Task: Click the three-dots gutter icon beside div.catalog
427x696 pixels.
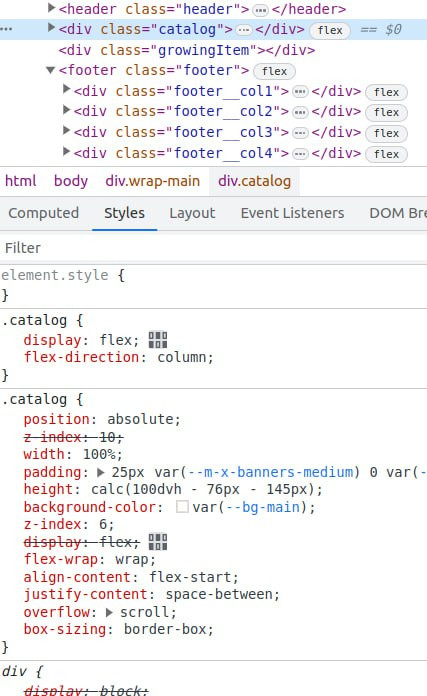Action: [6, 29]
